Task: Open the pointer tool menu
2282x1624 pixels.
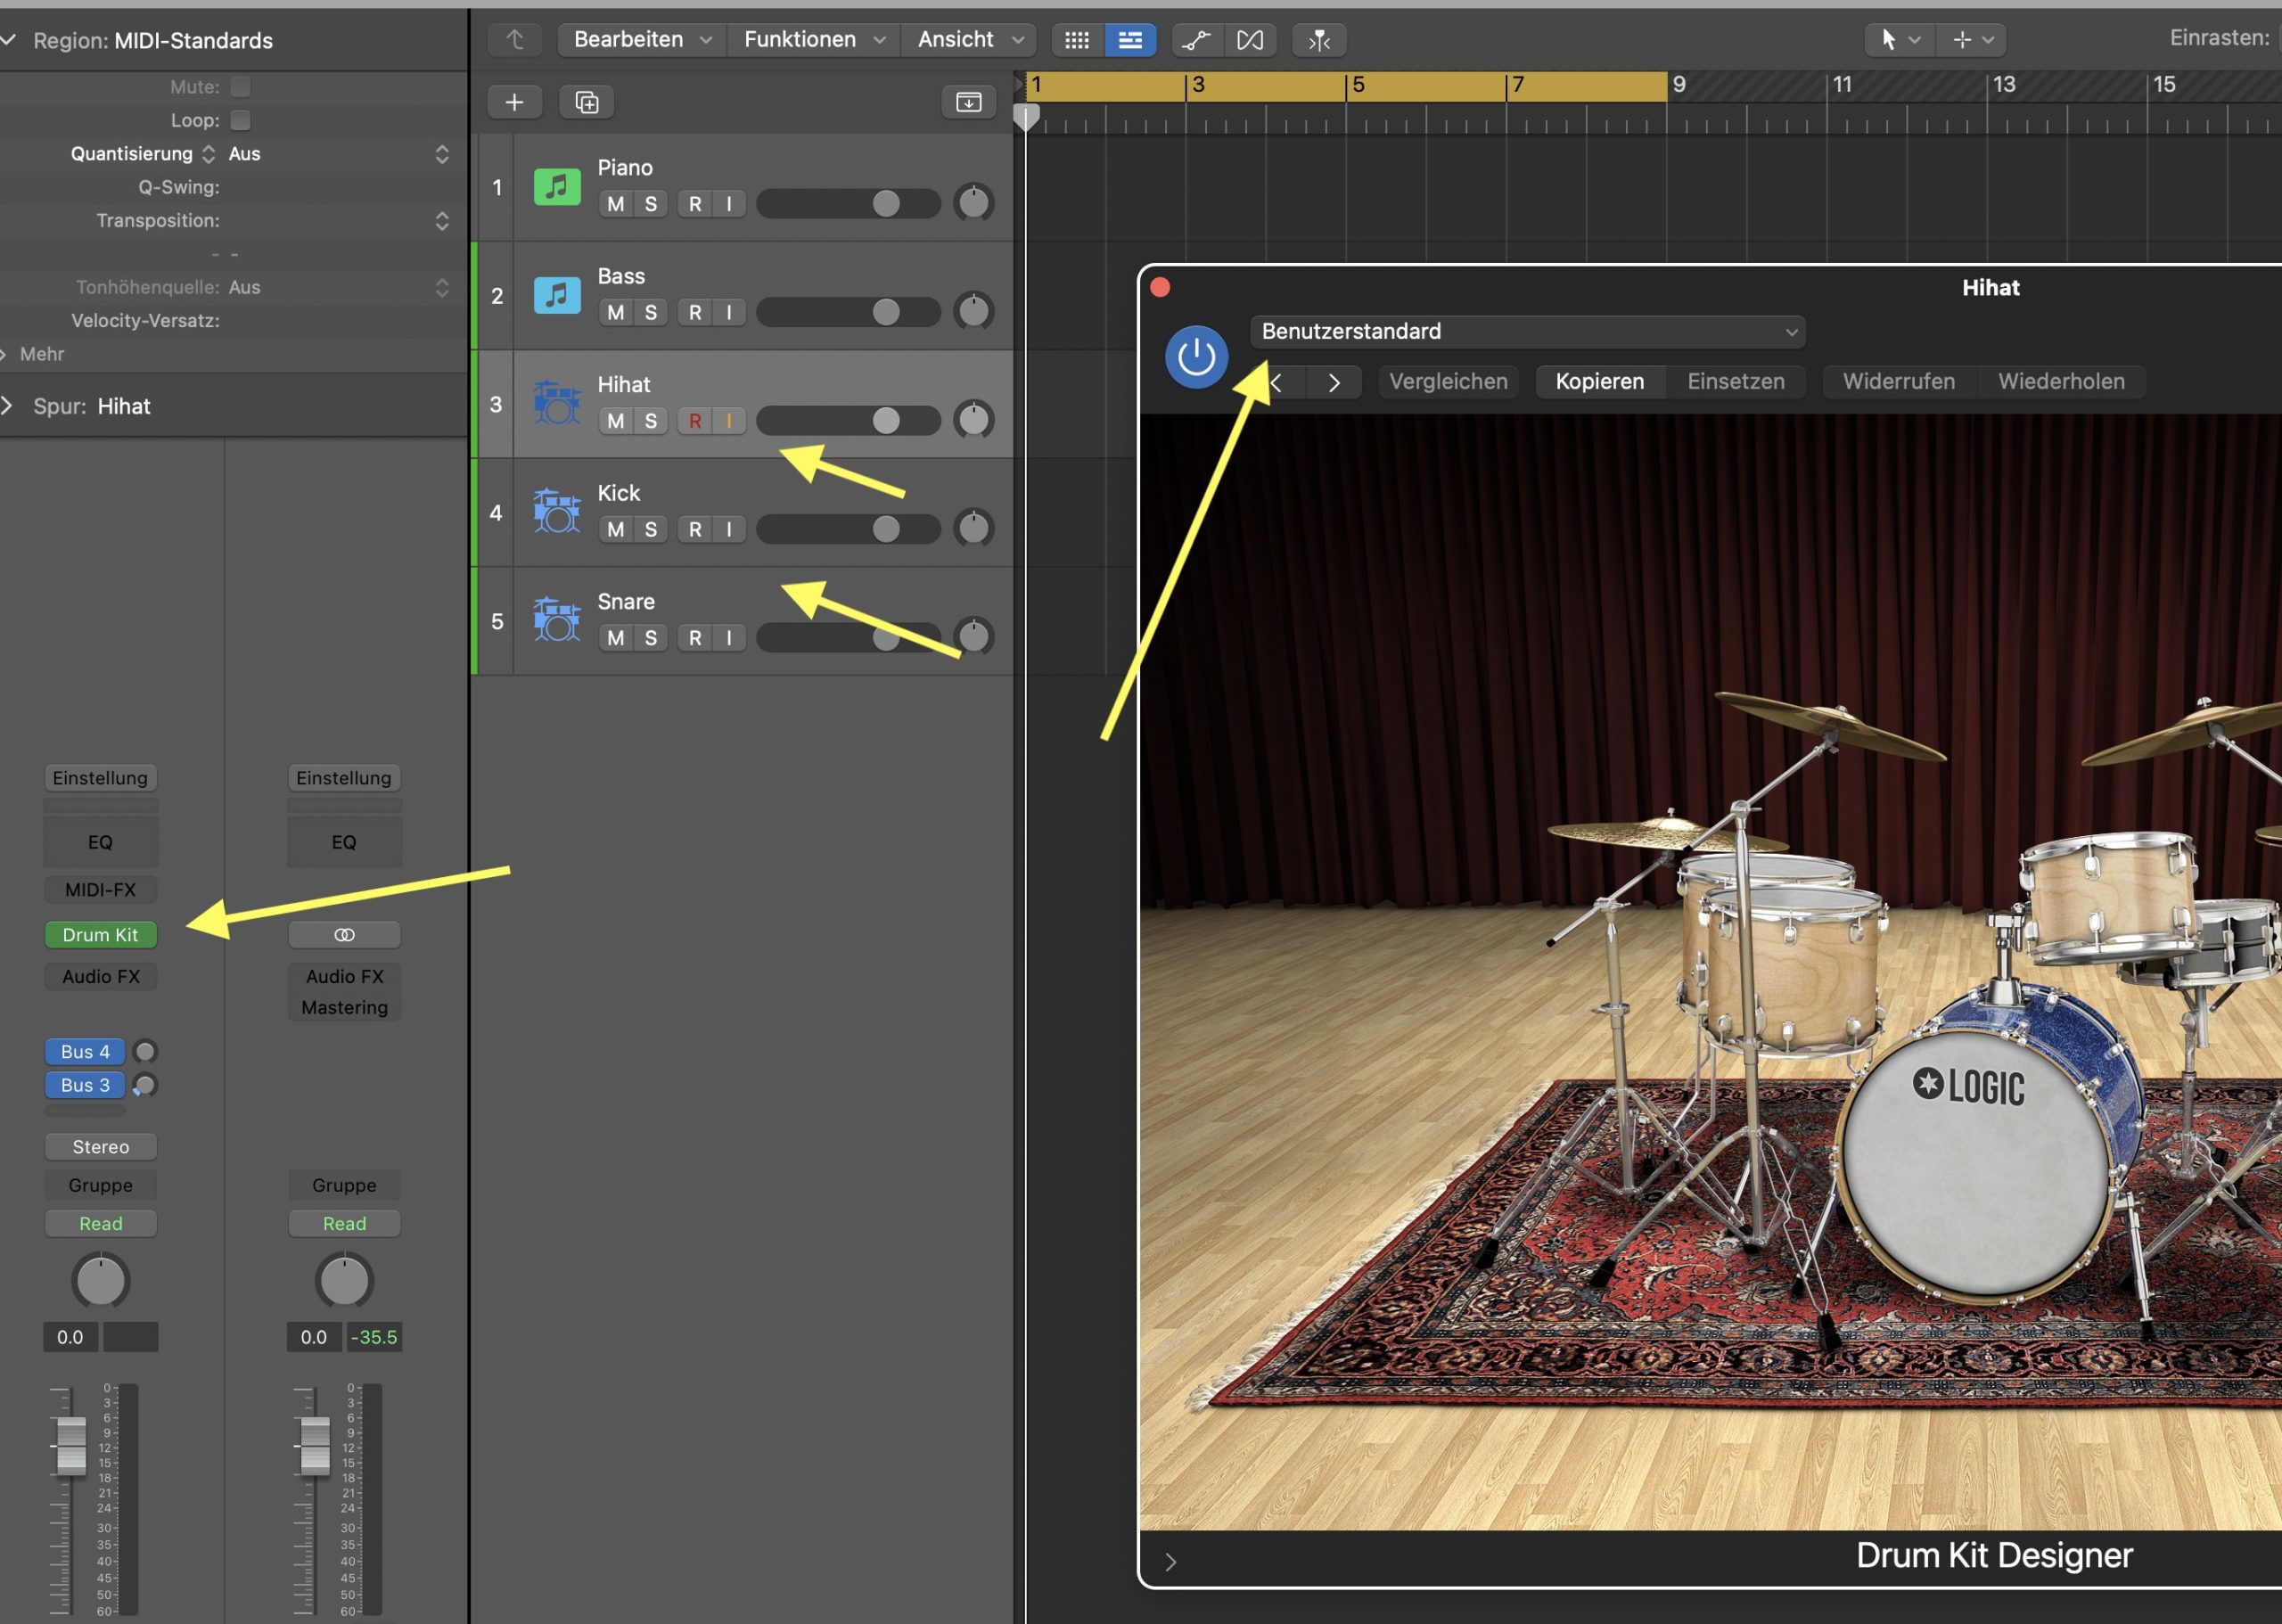Action: point(1899,40)
